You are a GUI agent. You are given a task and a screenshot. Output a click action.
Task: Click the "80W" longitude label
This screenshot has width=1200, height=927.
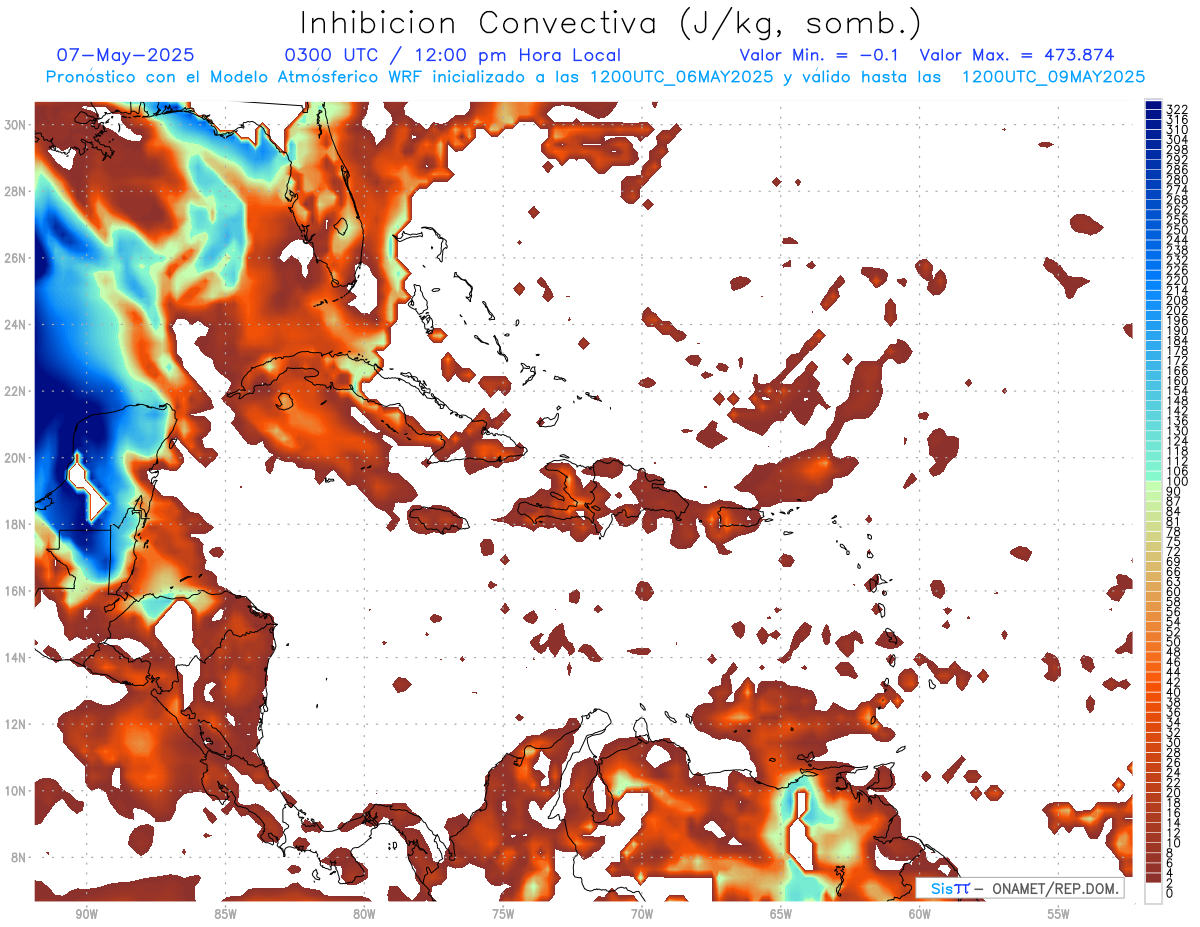pos(364,914)
